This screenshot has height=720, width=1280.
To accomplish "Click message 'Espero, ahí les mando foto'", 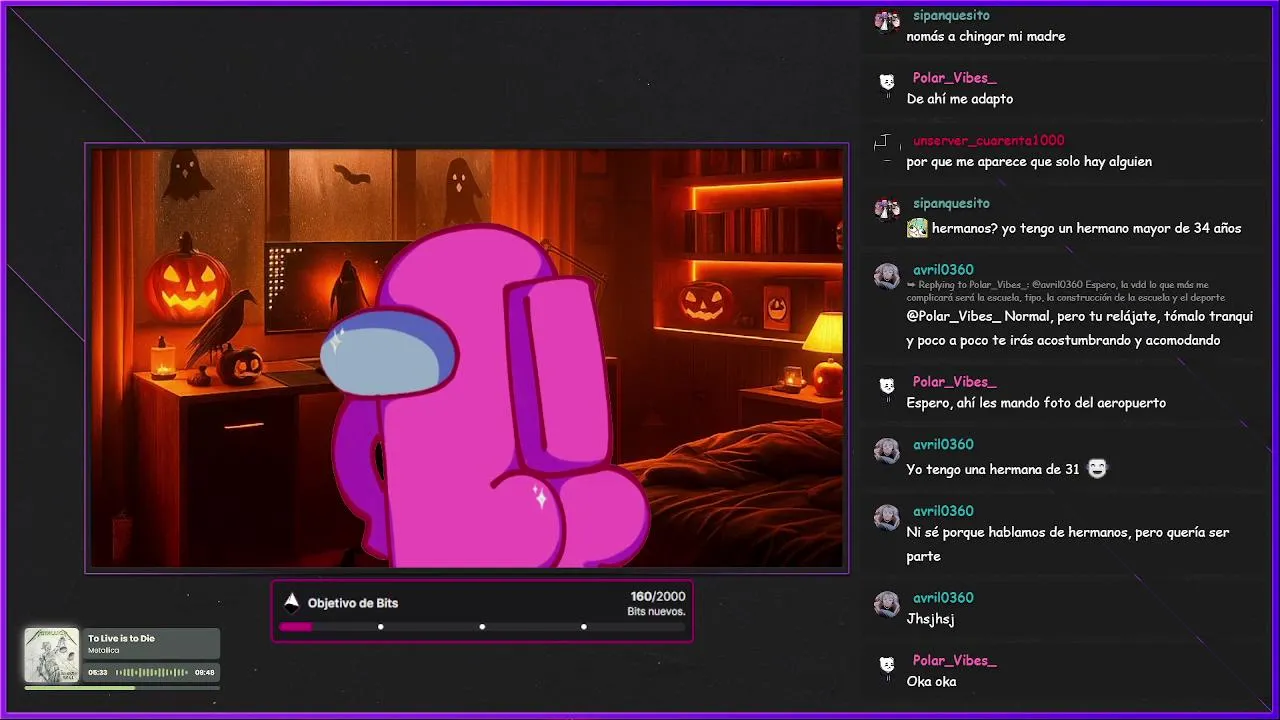I will coord(1036,403).
